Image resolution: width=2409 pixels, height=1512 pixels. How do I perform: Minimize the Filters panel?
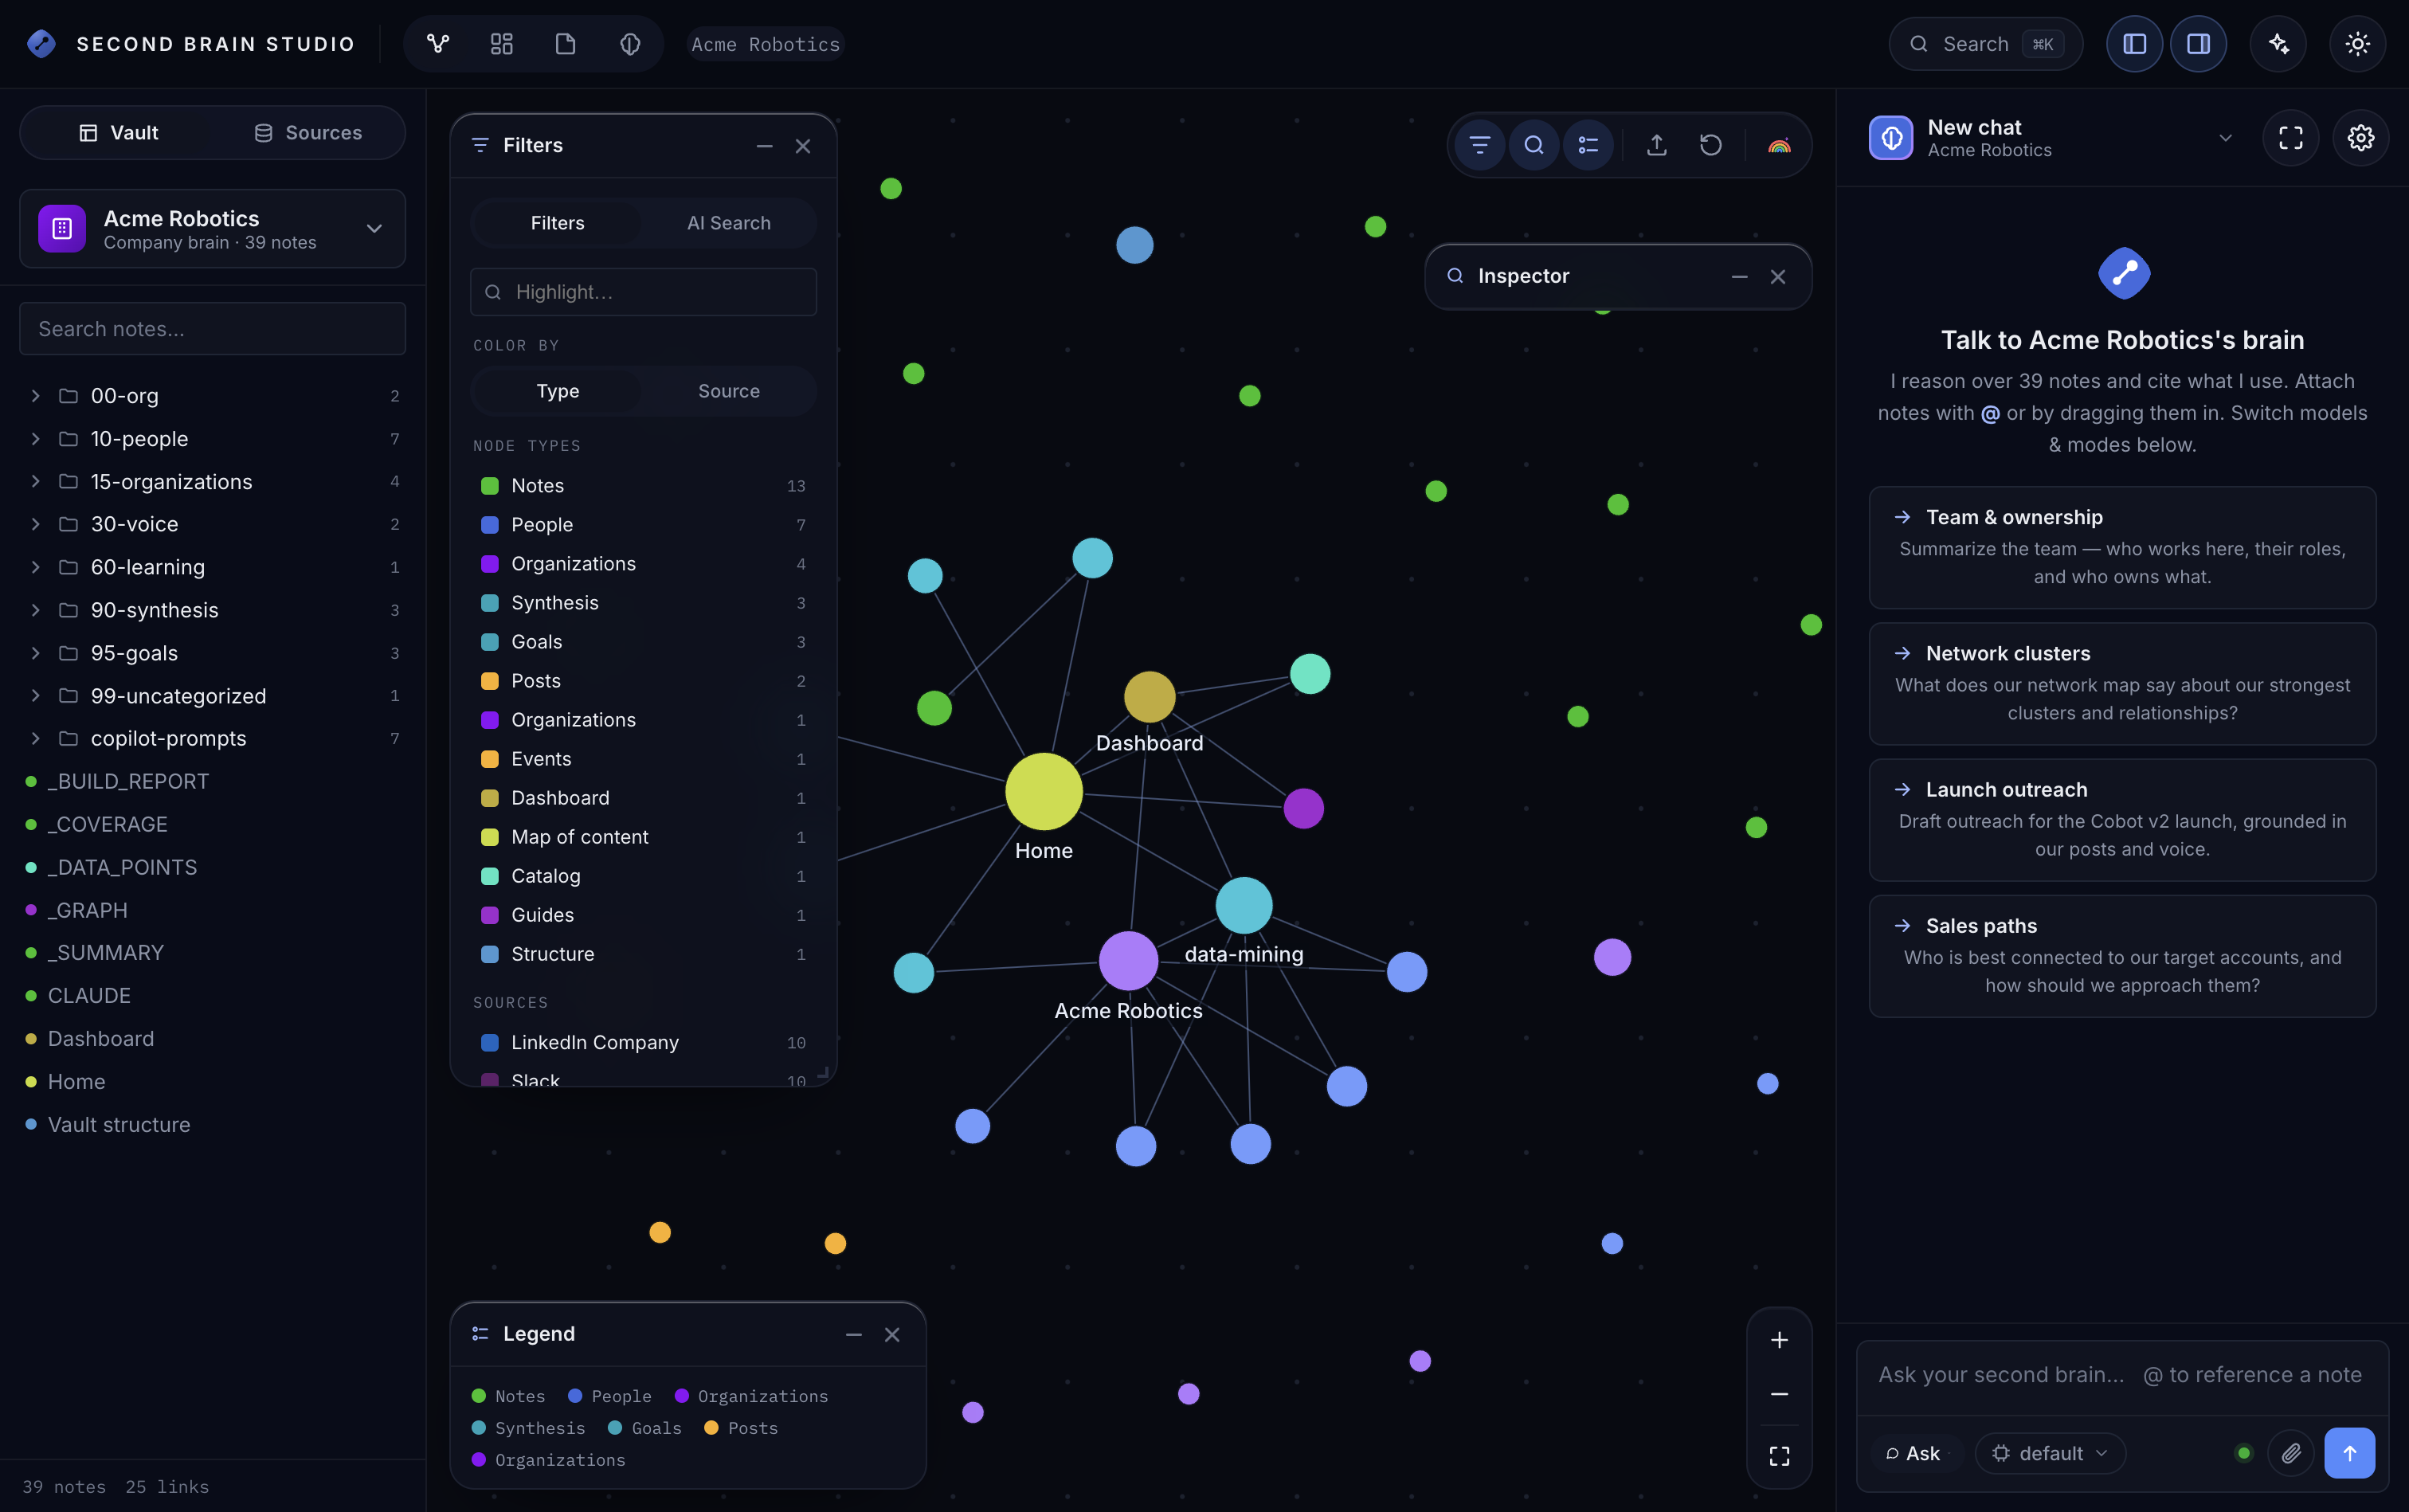pos(764,146)
